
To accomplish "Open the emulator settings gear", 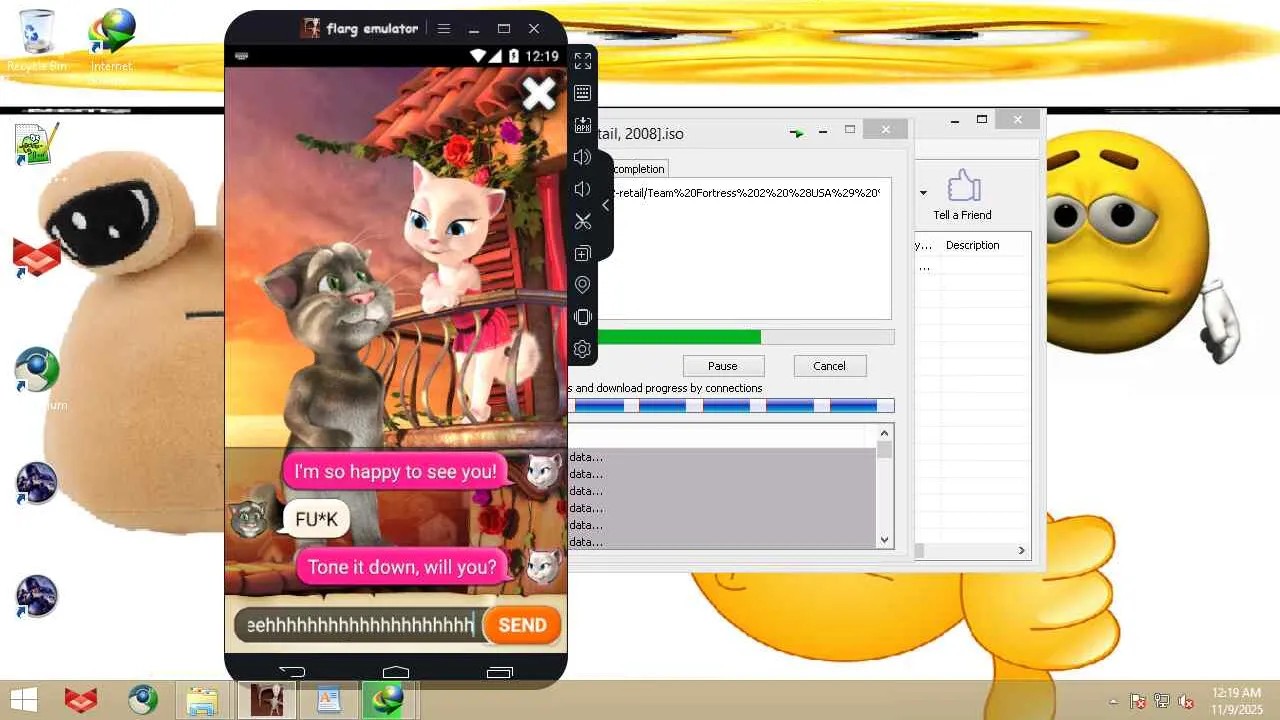I will (x=583, y=349).
